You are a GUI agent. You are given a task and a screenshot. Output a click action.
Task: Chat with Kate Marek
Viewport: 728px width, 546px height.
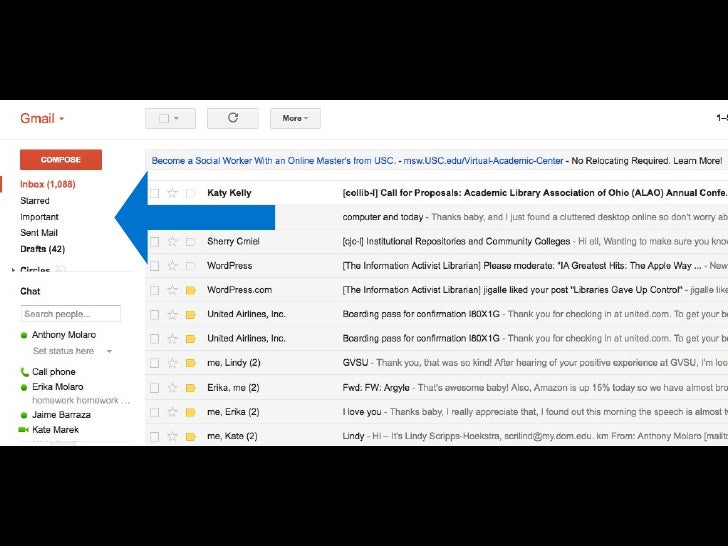pos(55,430)
